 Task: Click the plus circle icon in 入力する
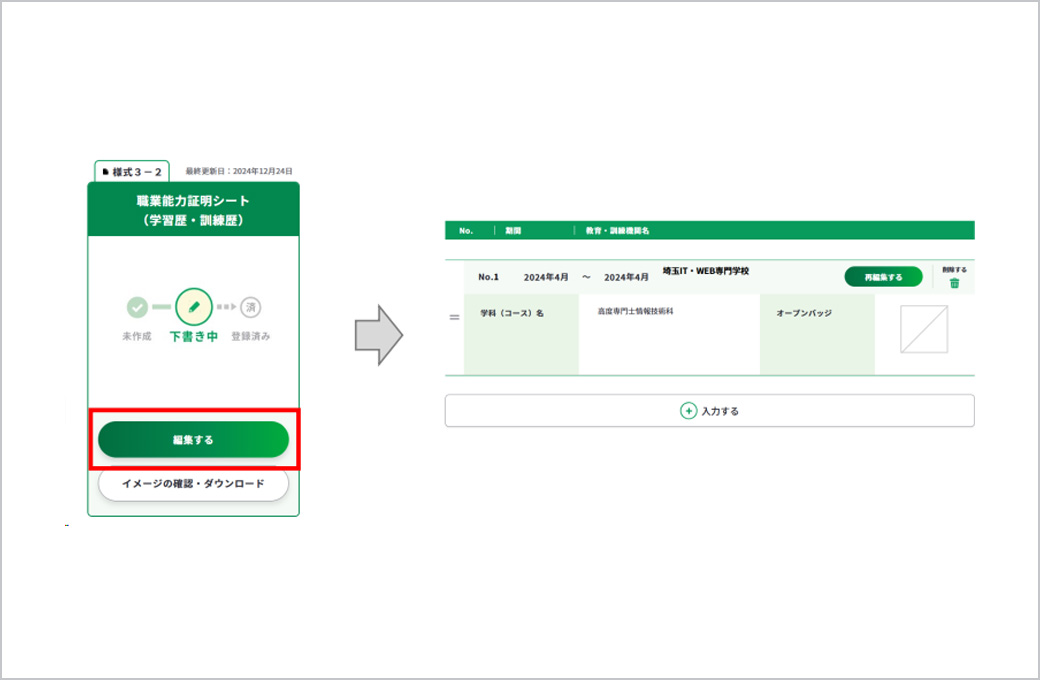coord(688,411)
